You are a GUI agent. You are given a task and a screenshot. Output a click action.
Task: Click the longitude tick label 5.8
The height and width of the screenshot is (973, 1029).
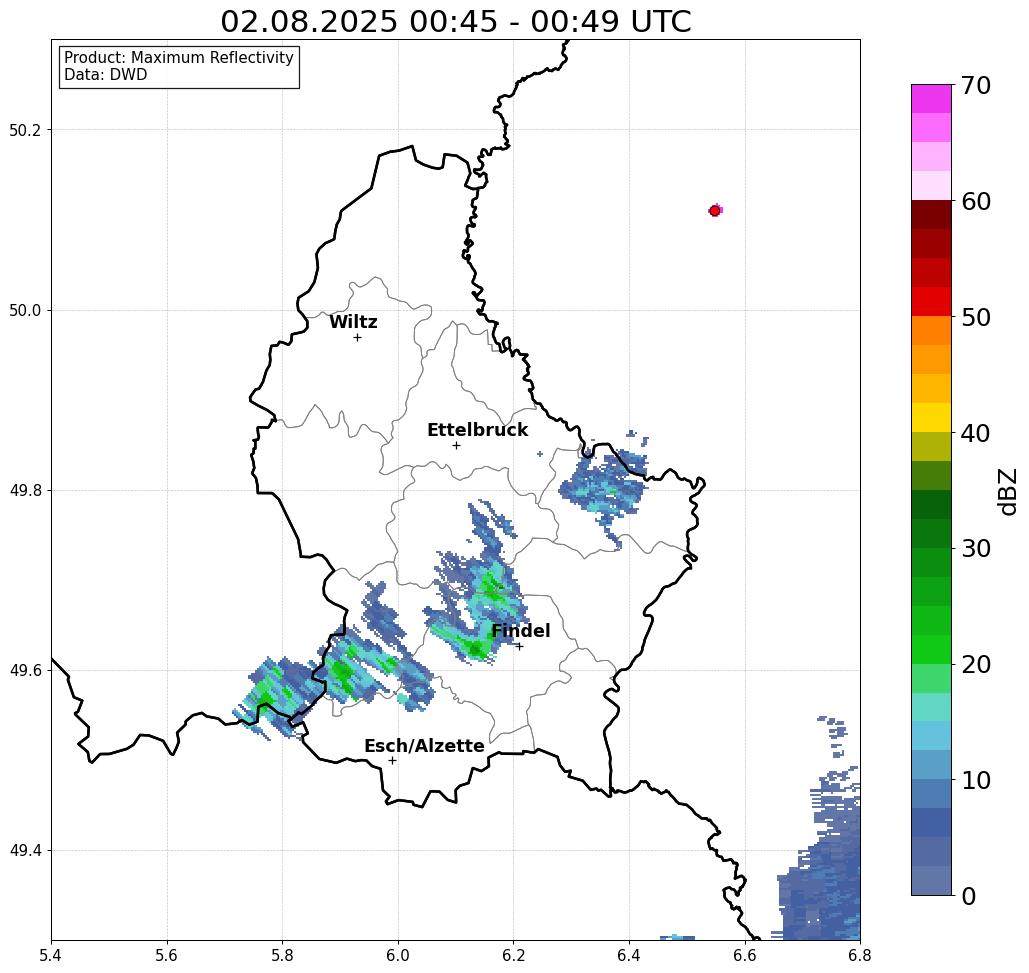(282, 955)
